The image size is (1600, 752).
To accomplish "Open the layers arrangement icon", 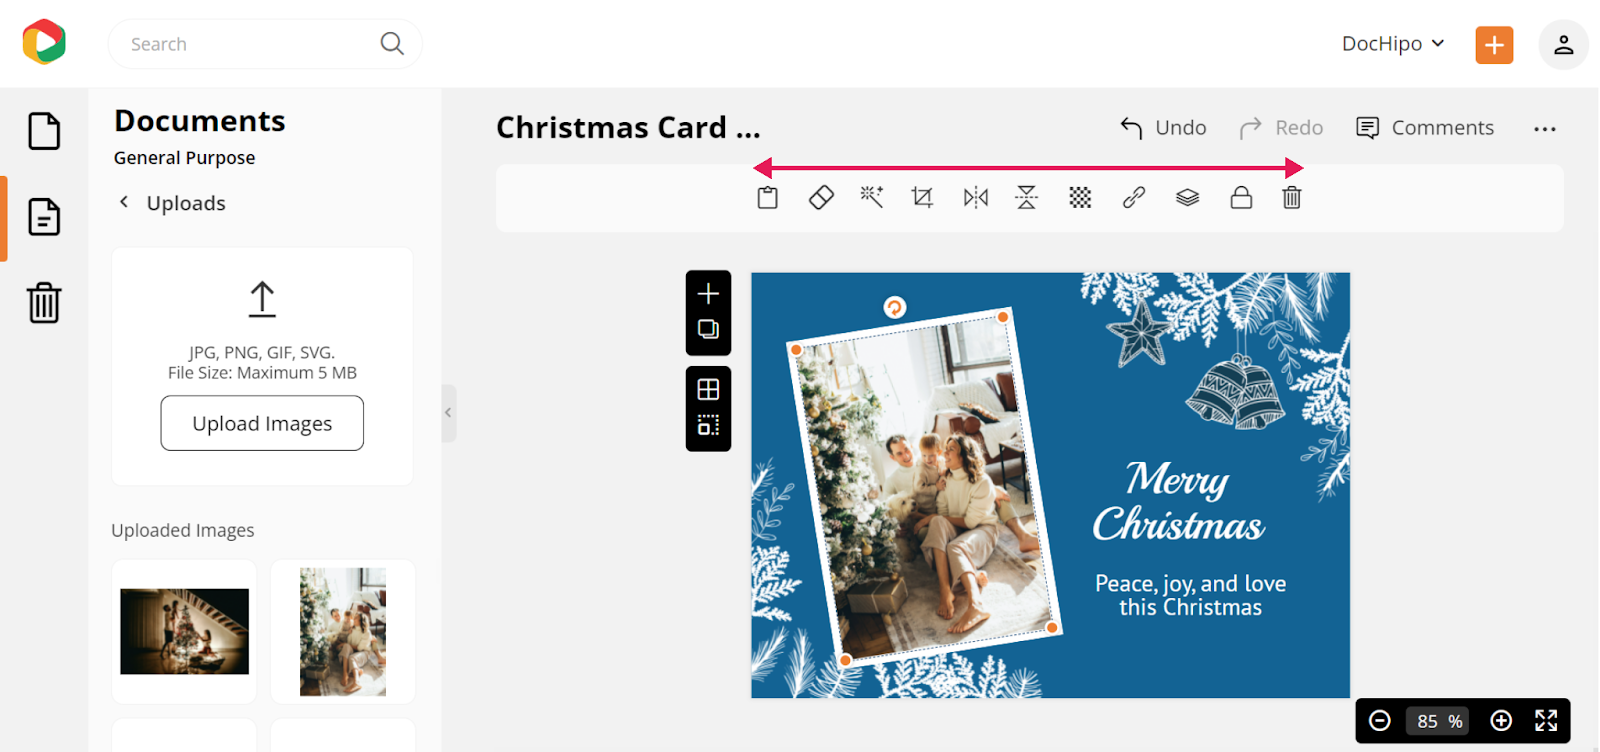I will coord(1187,198).
